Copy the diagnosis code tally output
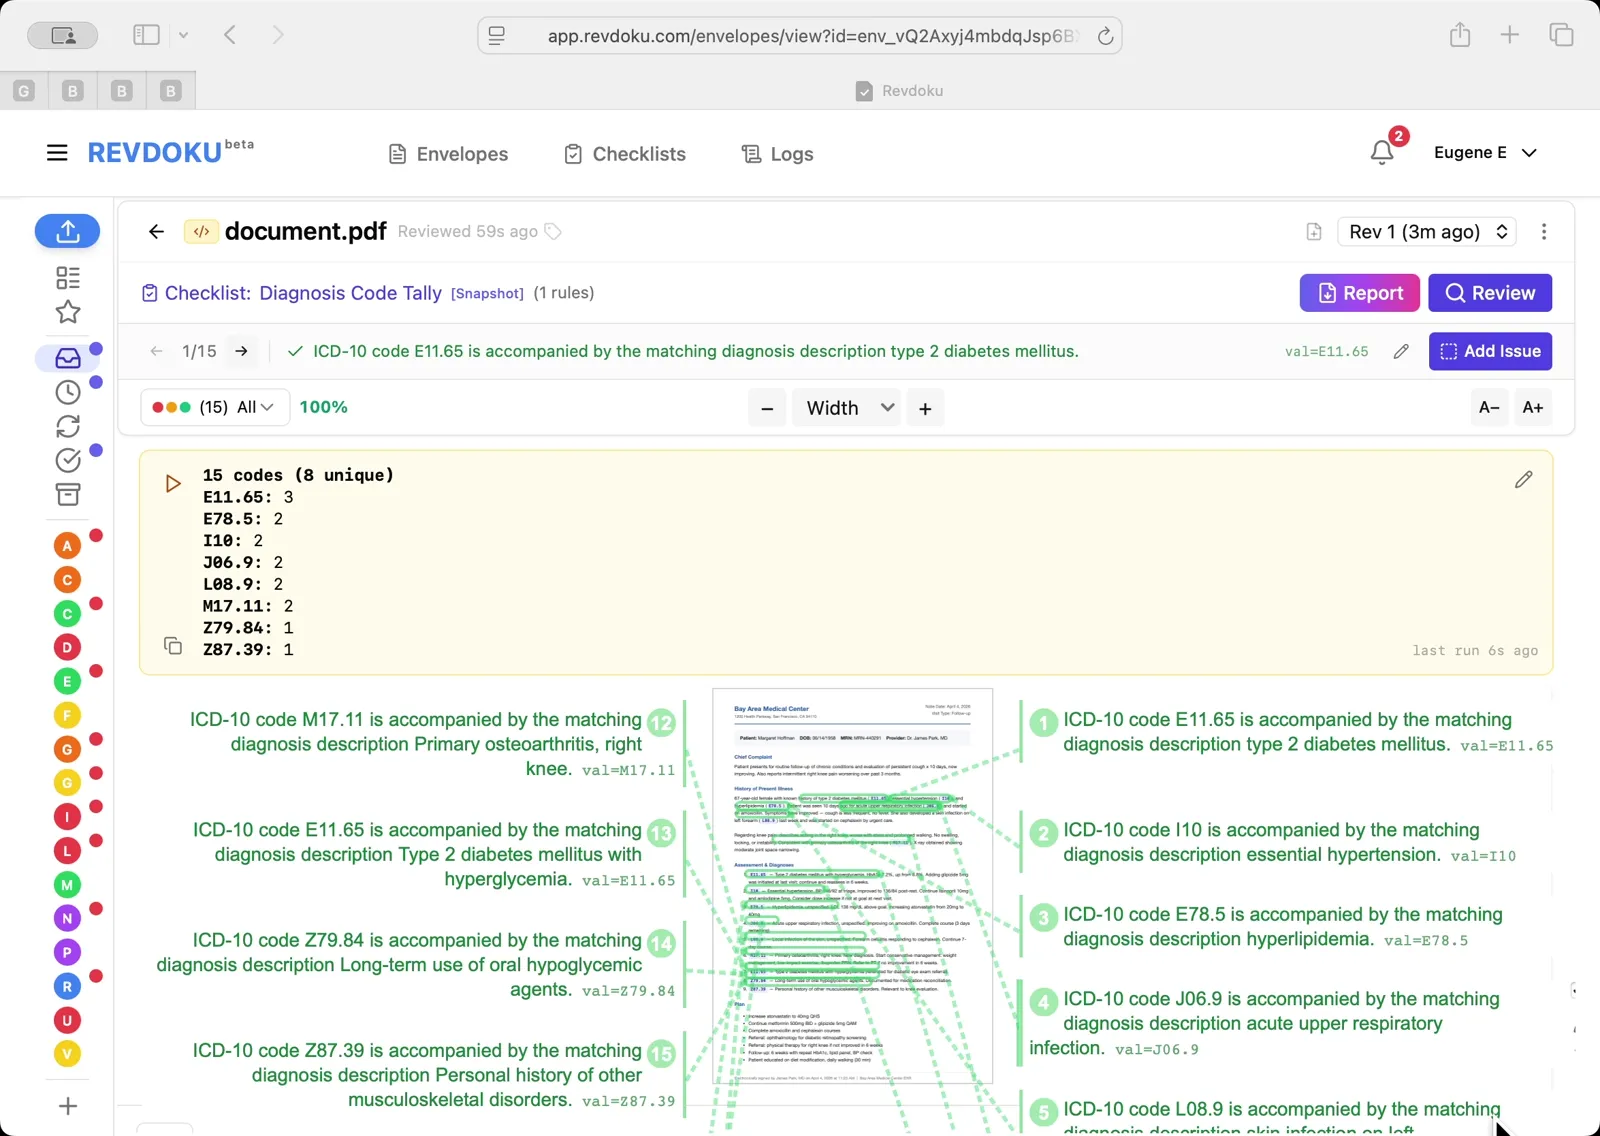 pos(173,646)
